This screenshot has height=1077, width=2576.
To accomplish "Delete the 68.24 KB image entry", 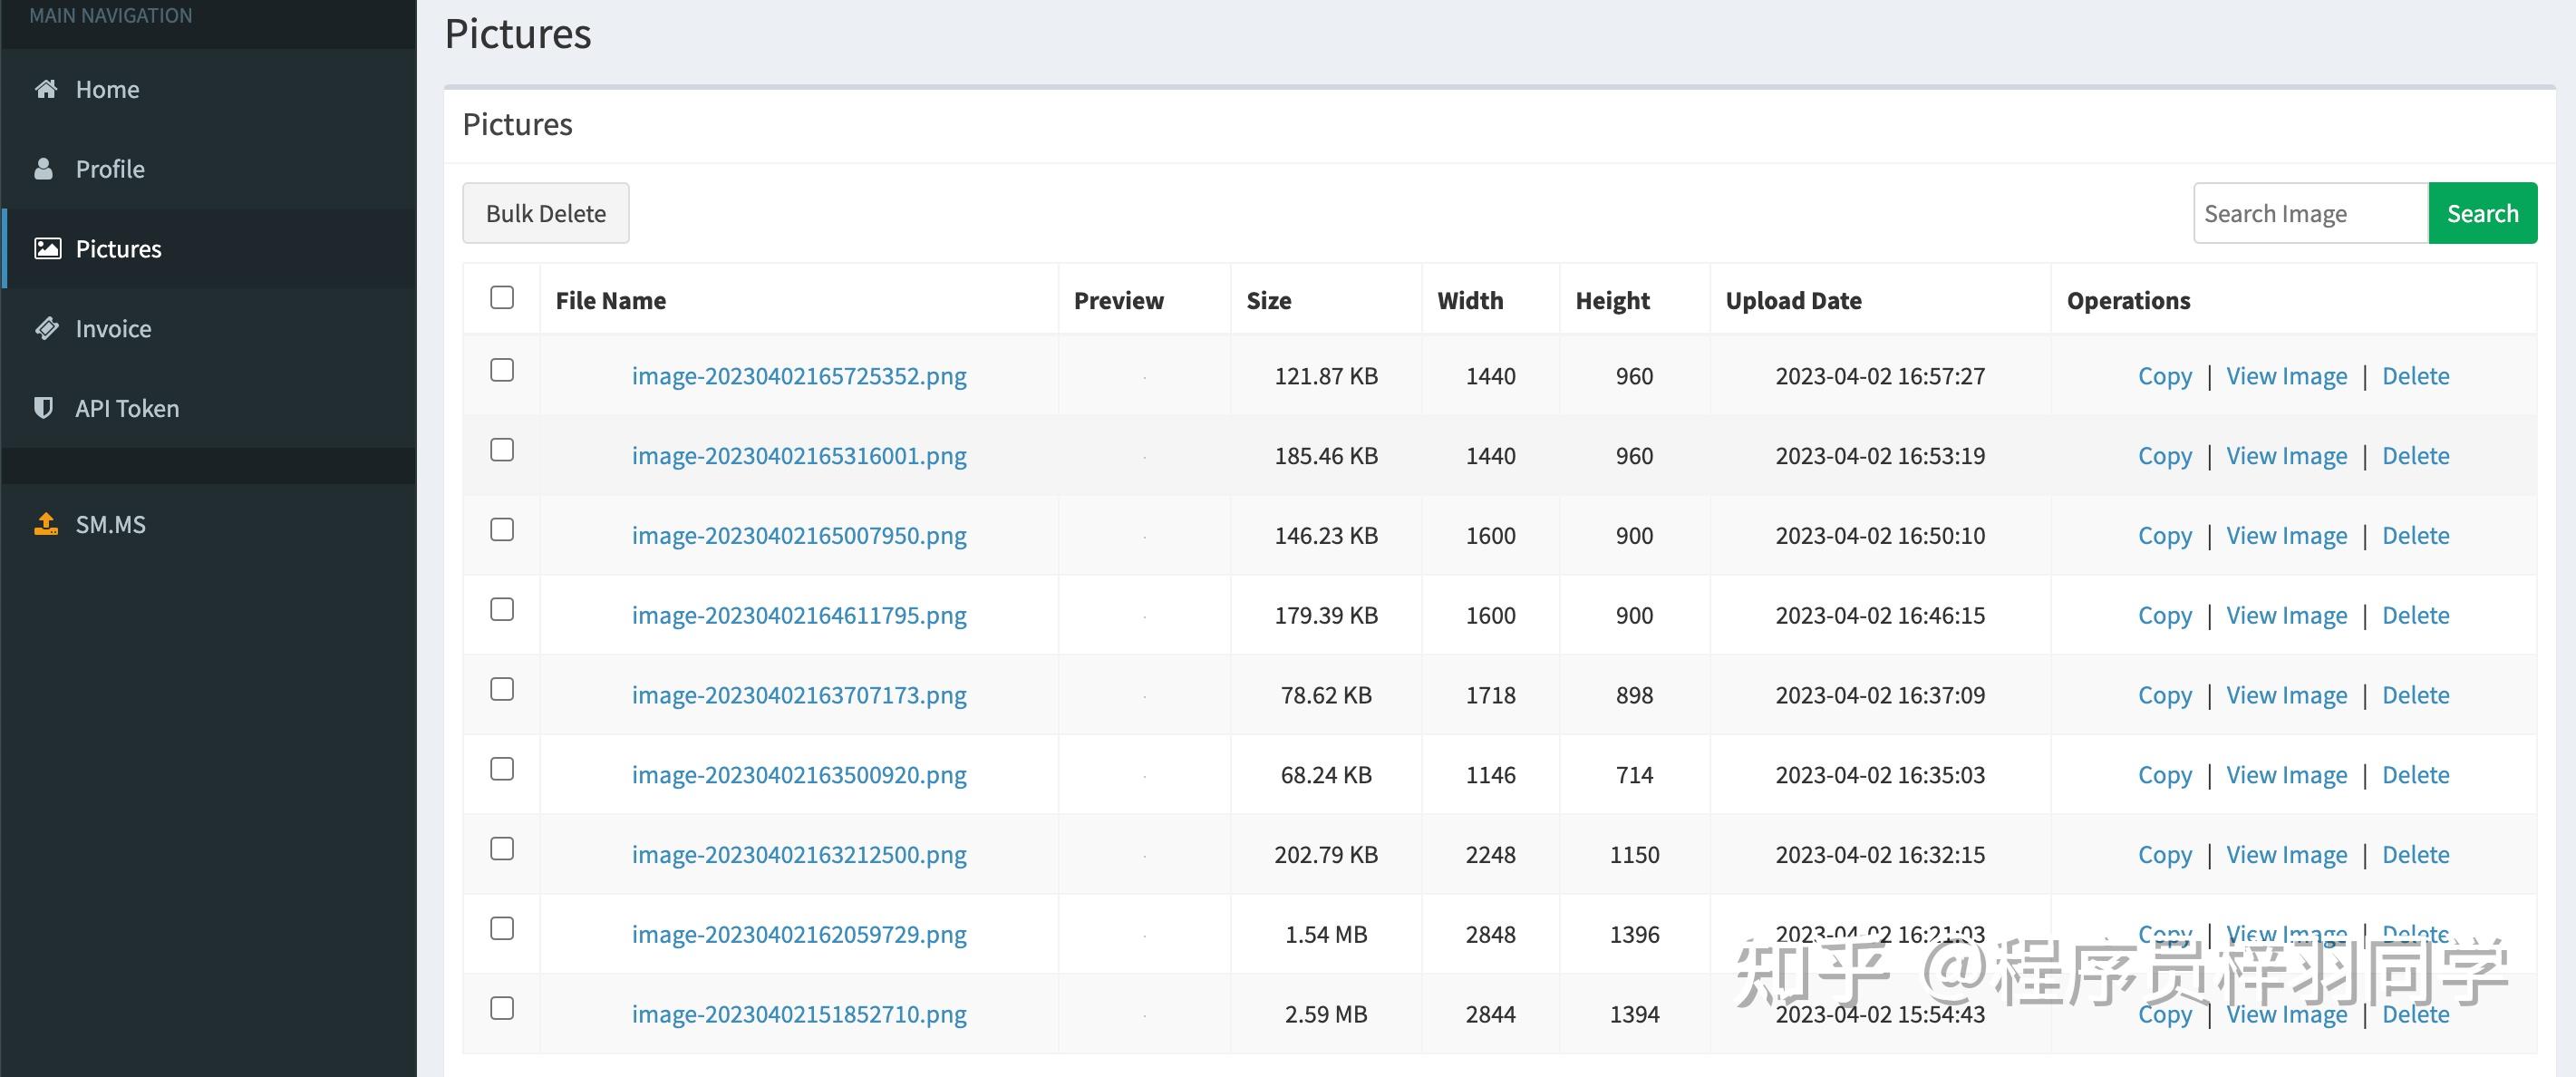I will (x=2415, y=775).
